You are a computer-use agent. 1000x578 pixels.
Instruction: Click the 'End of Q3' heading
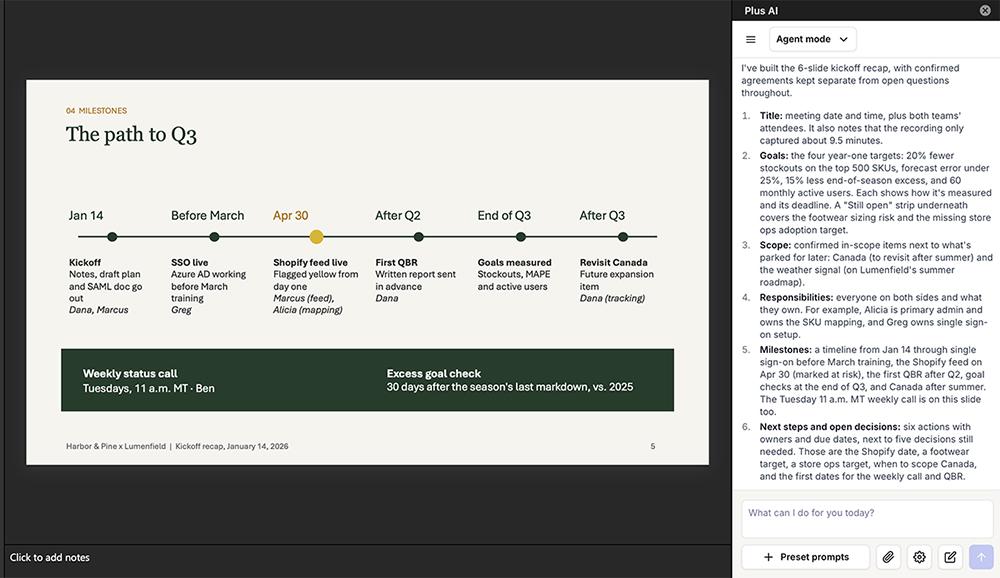coord(504,216)
